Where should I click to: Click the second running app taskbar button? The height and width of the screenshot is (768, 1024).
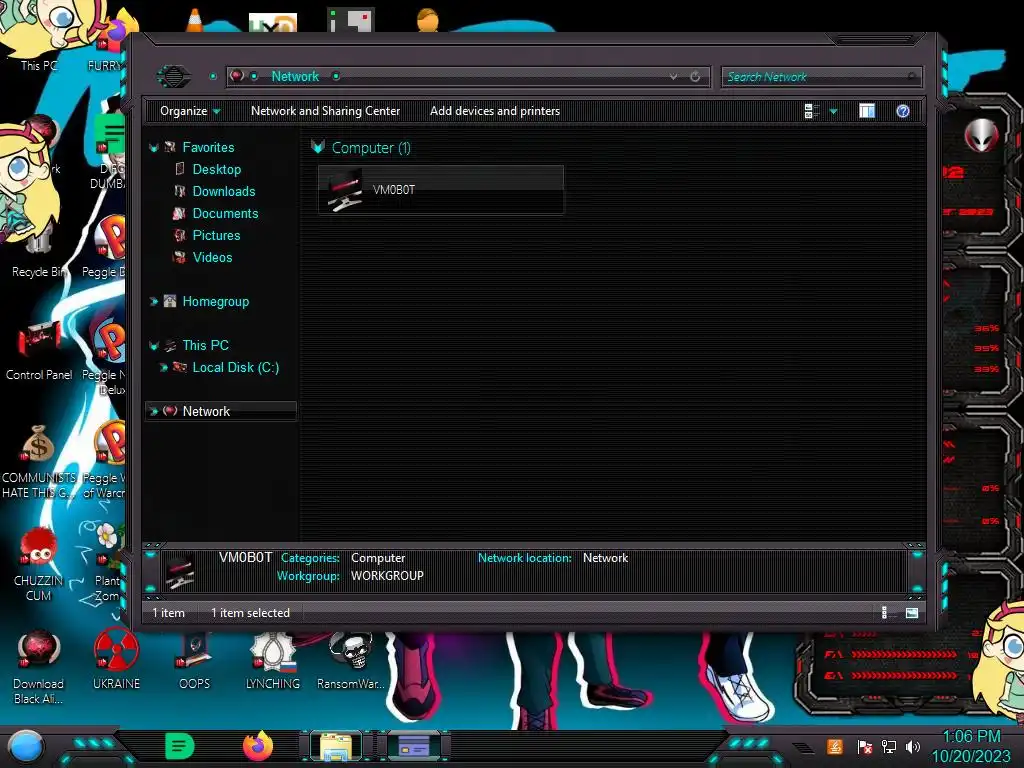pos(414,746)
